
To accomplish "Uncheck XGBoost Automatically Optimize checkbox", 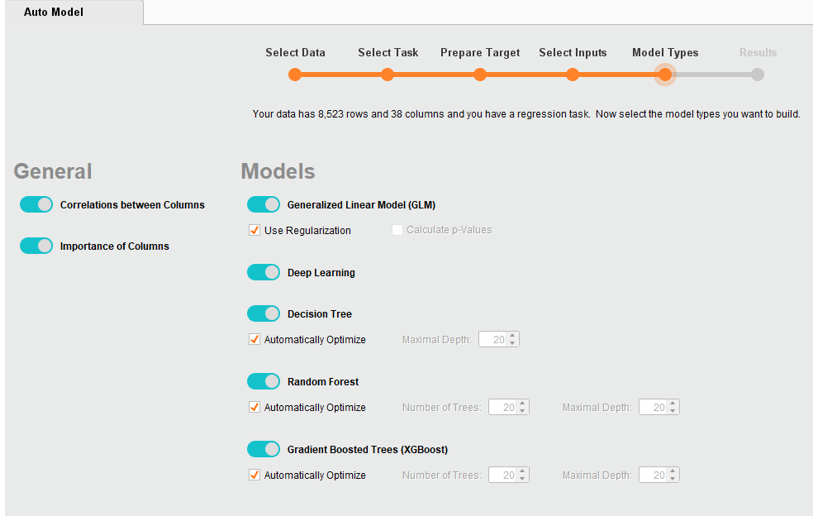I will (254, 475).
